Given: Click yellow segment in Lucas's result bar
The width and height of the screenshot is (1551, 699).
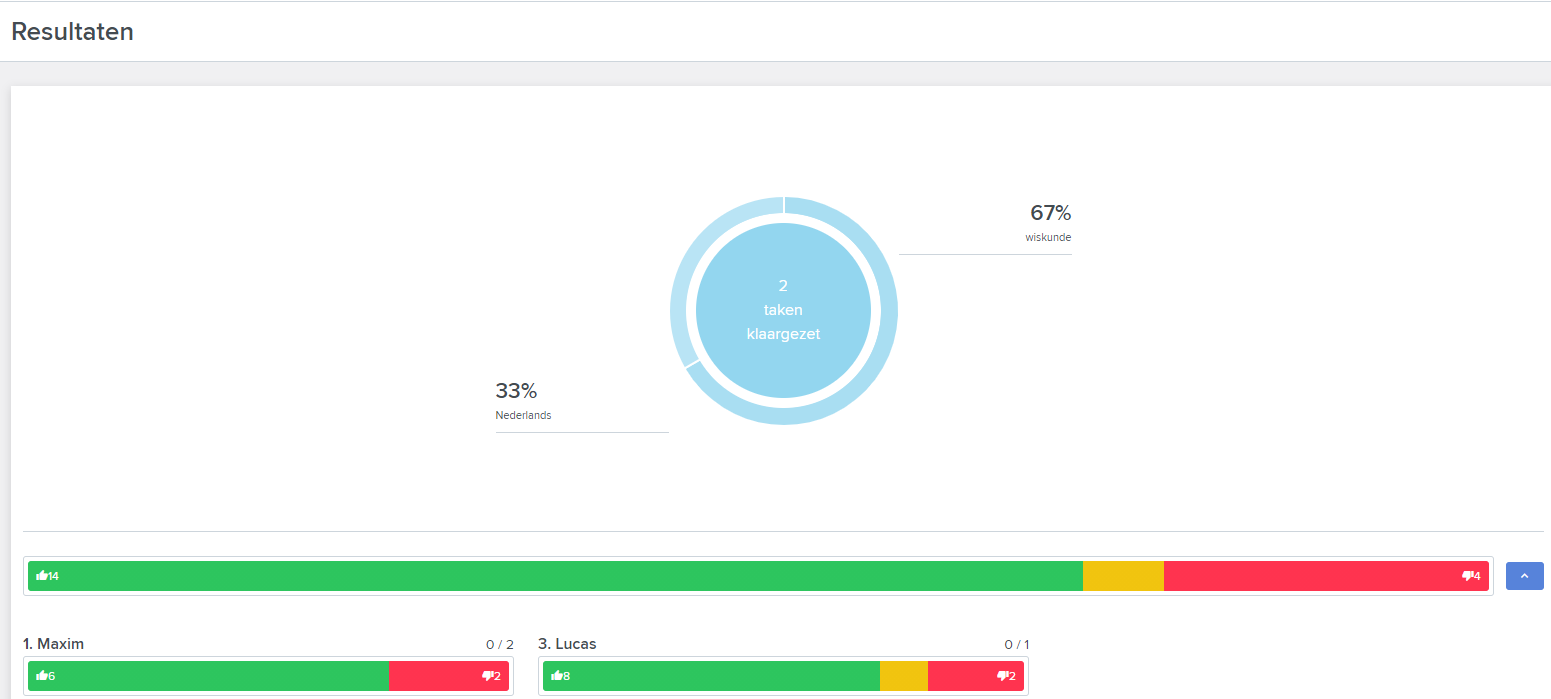Looking at the screenshot, I should point(903,676).
